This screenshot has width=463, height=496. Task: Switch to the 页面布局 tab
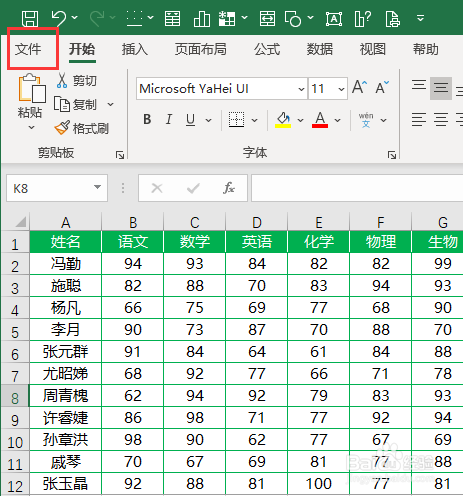click(x=201, y=49)
